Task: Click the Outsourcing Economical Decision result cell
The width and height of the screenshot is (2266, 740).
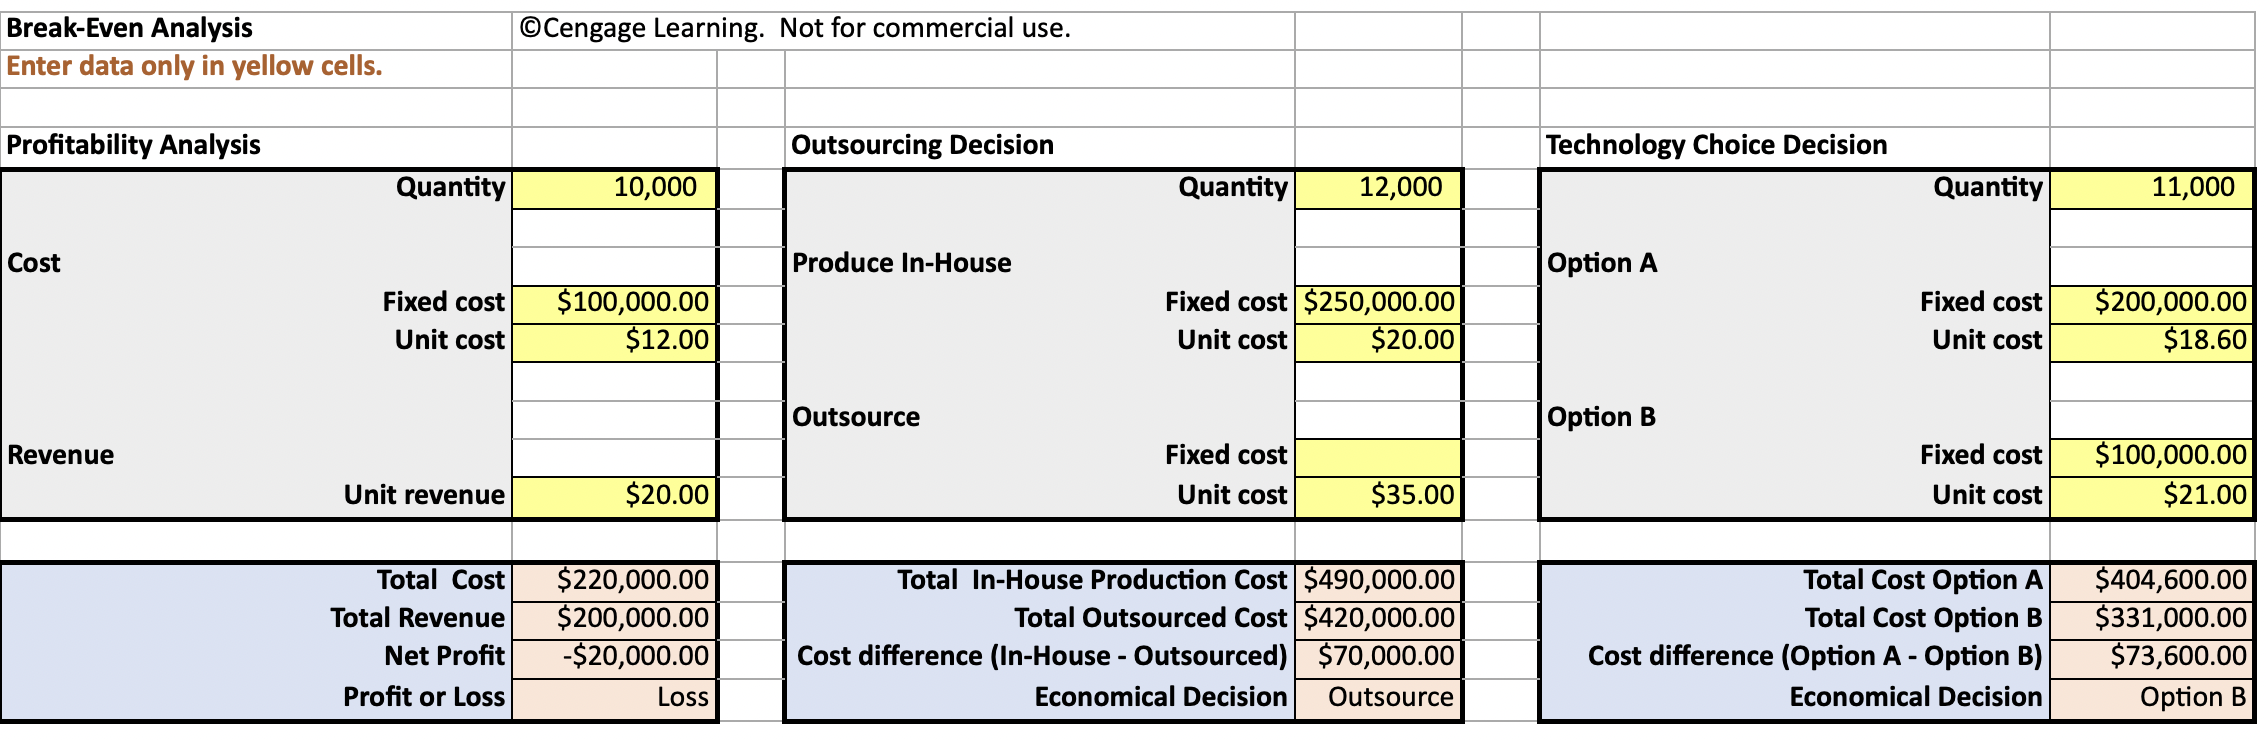Action: [1378, 698]
